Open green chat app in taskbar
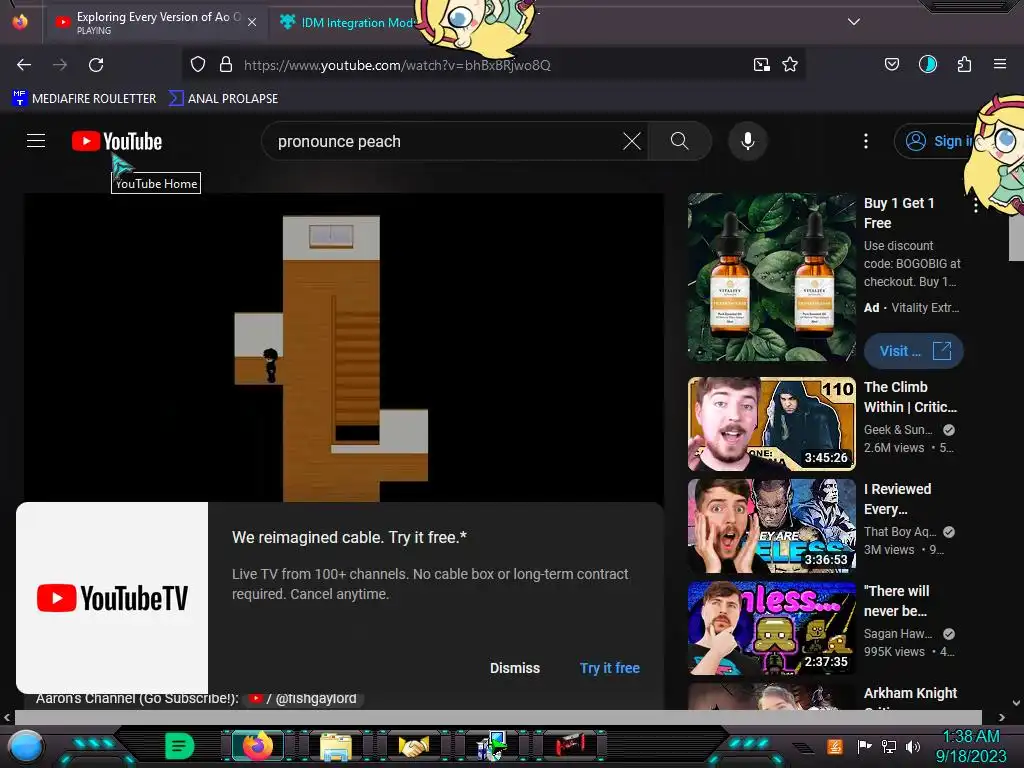This screenshot has height=768, width=1024. pos(179,746)
